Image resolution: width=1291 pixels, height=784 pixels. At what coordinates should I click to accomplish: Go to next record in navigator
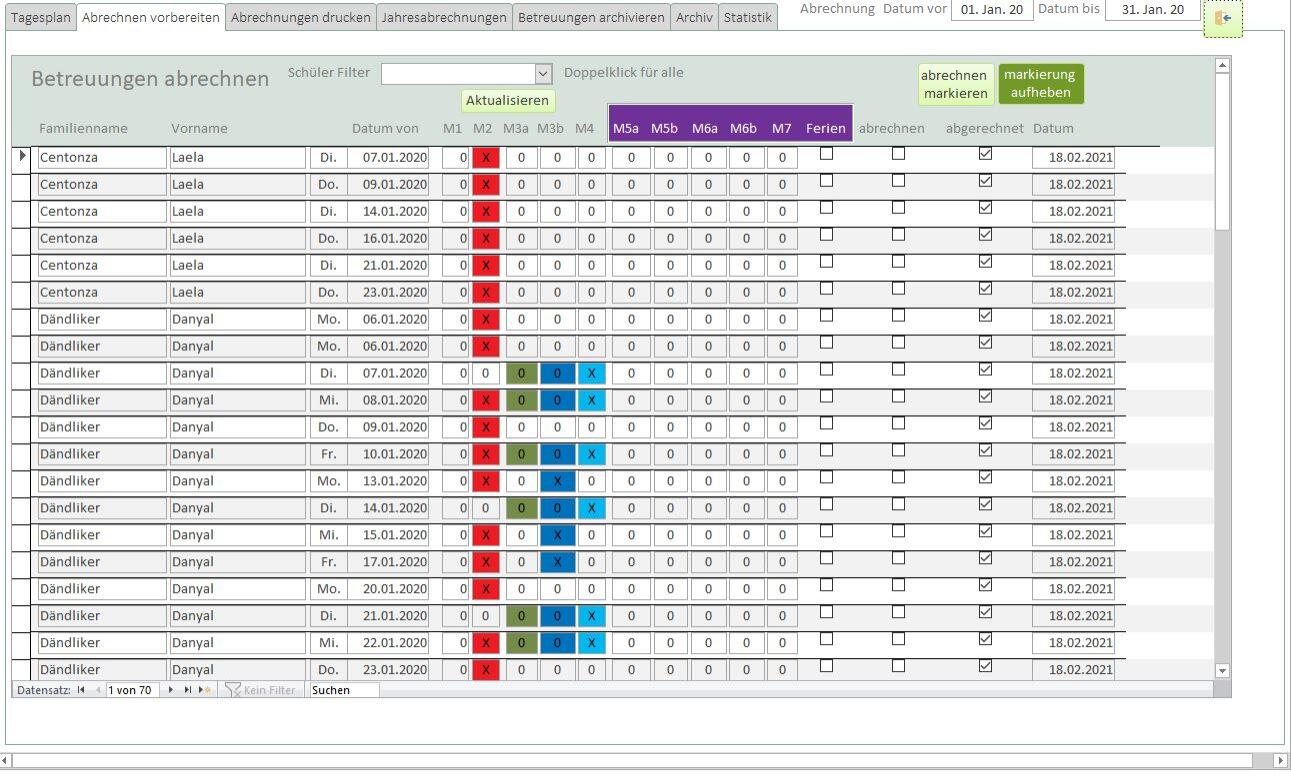pos(171,690)
